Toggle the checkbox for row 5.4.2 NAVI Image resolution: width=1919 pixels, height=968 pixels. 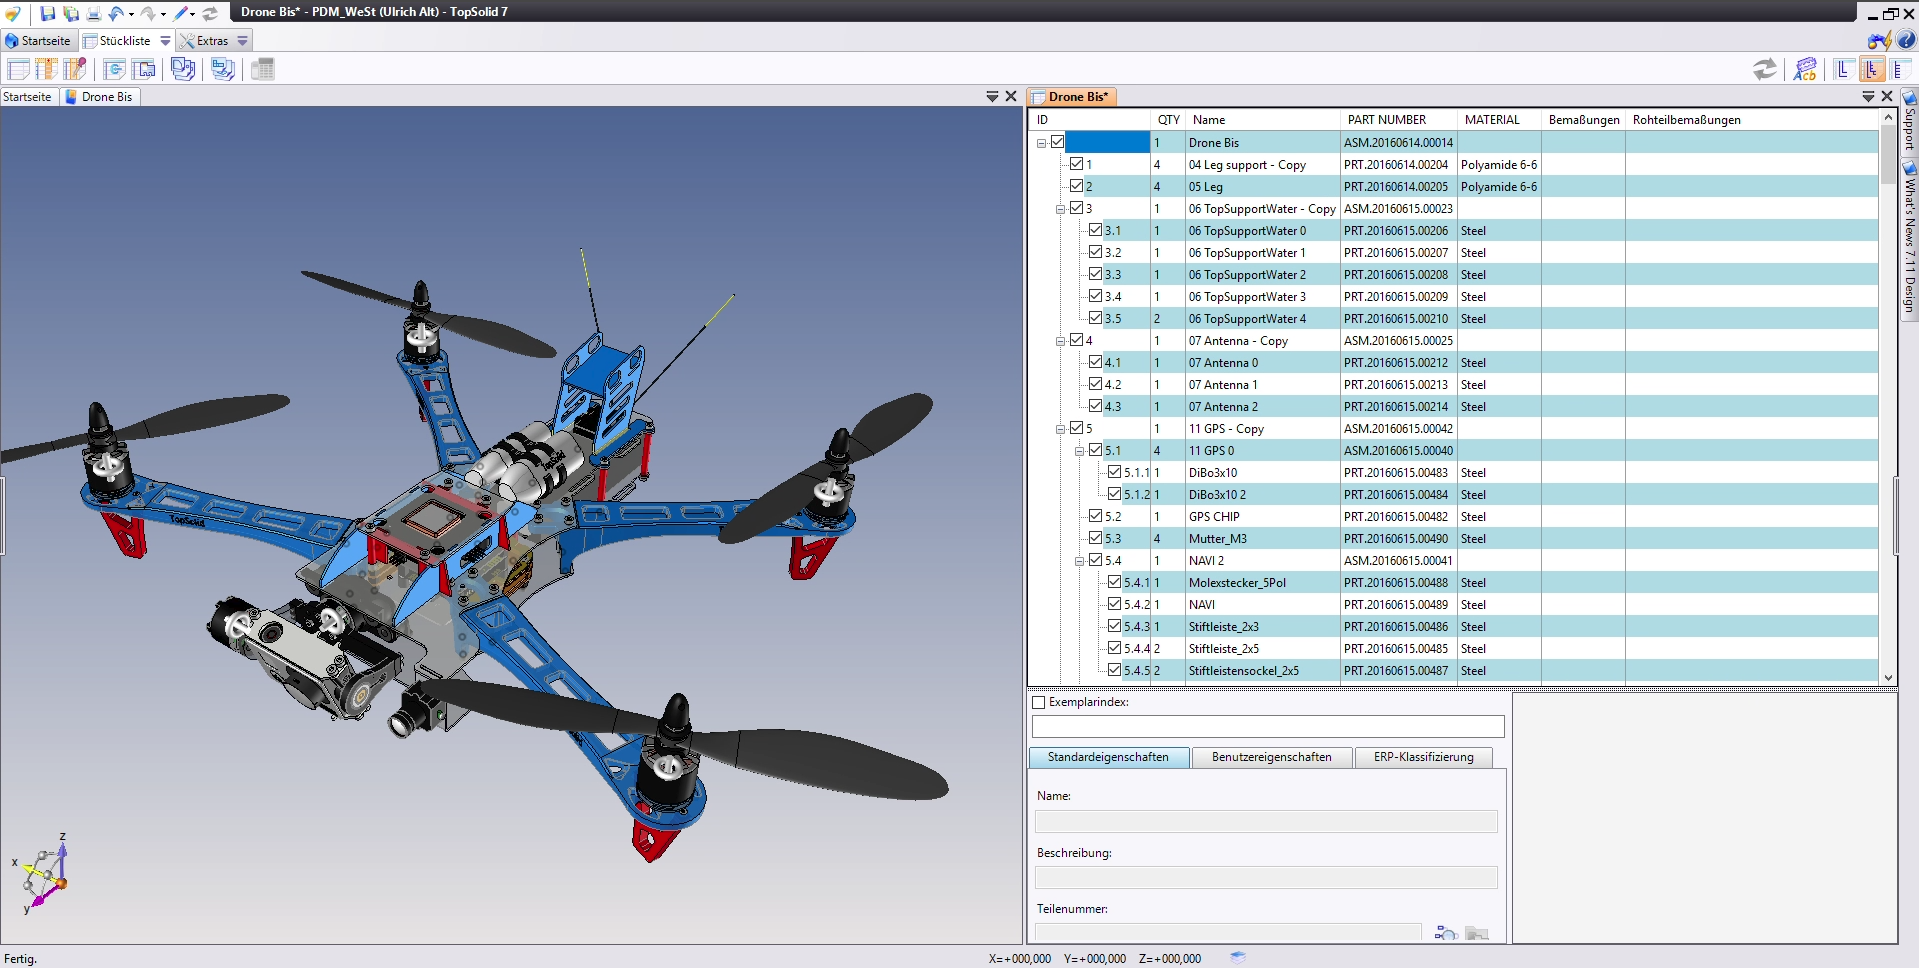tap(1115, 604)
